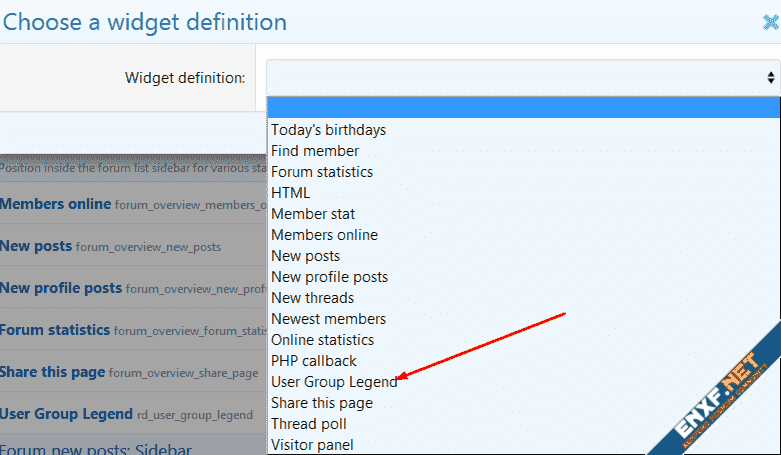The height and width of the screenshot is (455, 781).
Task: Open the Widget definition dropdown arrow
Action: [770, 77]
